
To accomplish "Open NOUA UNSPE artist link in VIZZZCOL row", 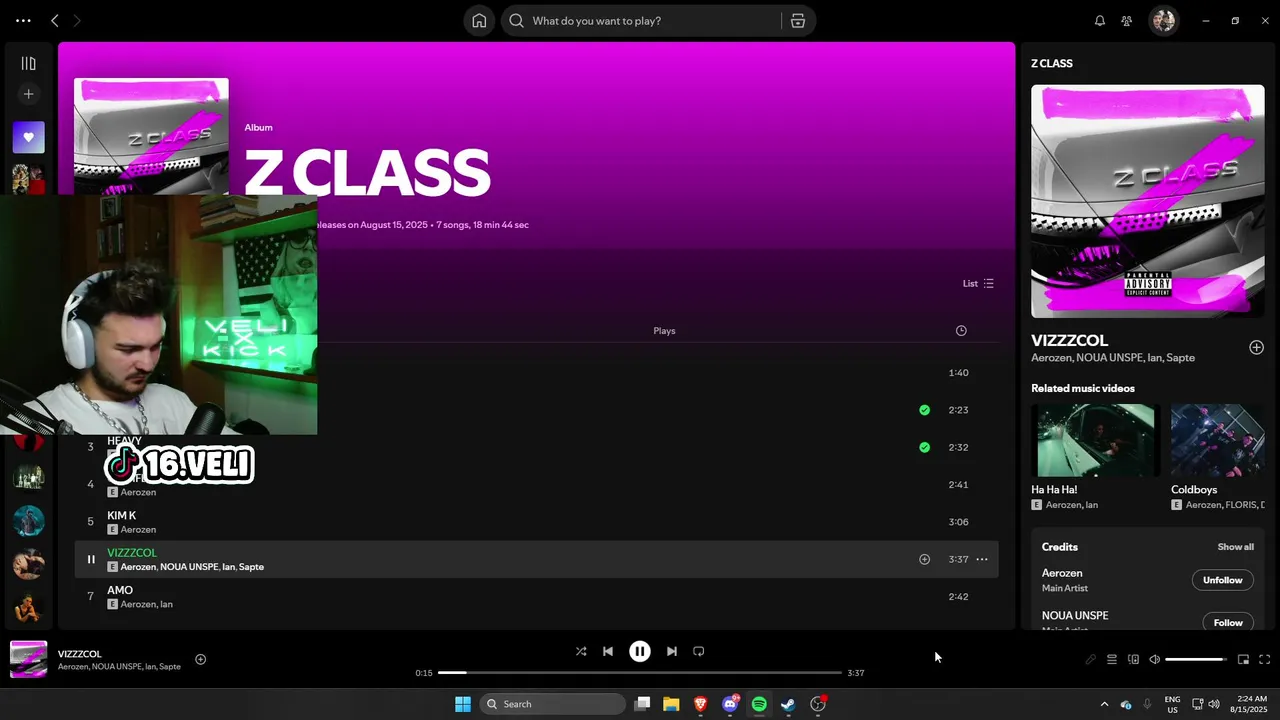I will click(x=189, y=567).
